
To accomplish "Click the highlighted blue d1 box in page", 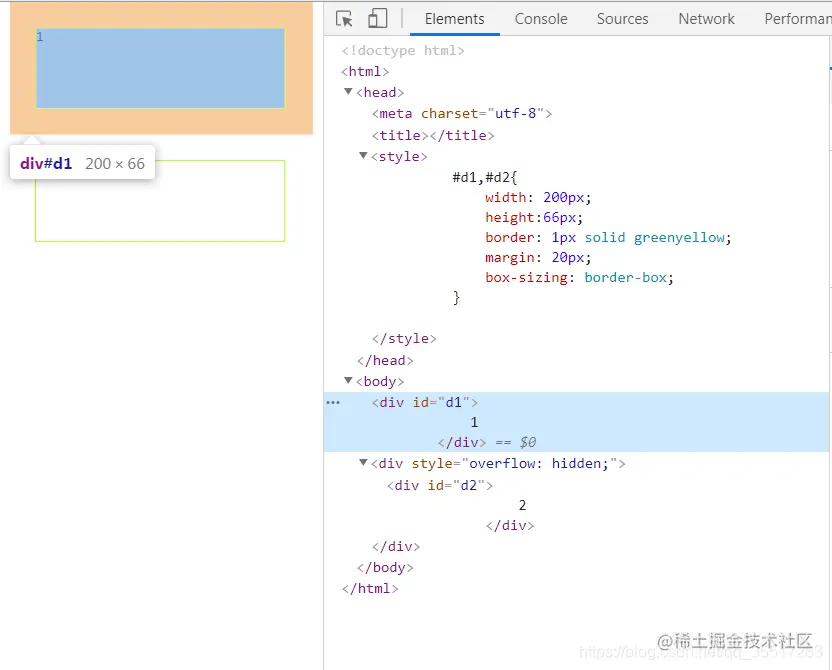I will pos(160,68).
